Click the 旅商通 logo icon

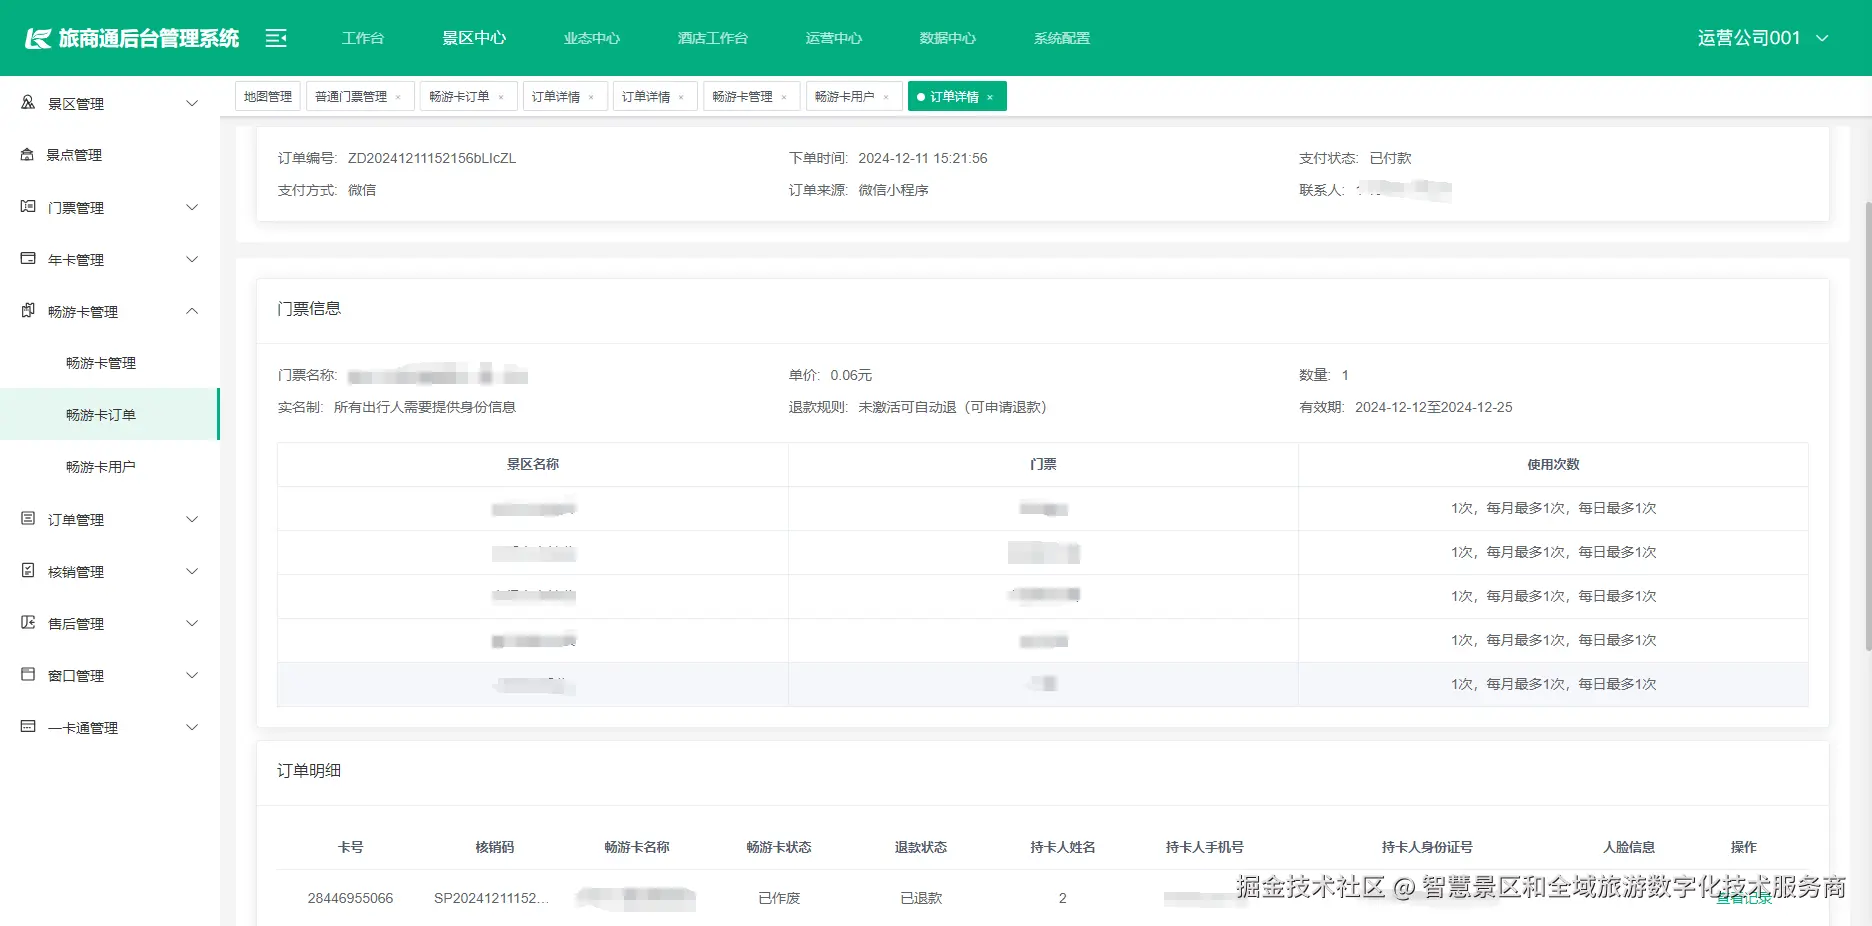coord(40,37)
